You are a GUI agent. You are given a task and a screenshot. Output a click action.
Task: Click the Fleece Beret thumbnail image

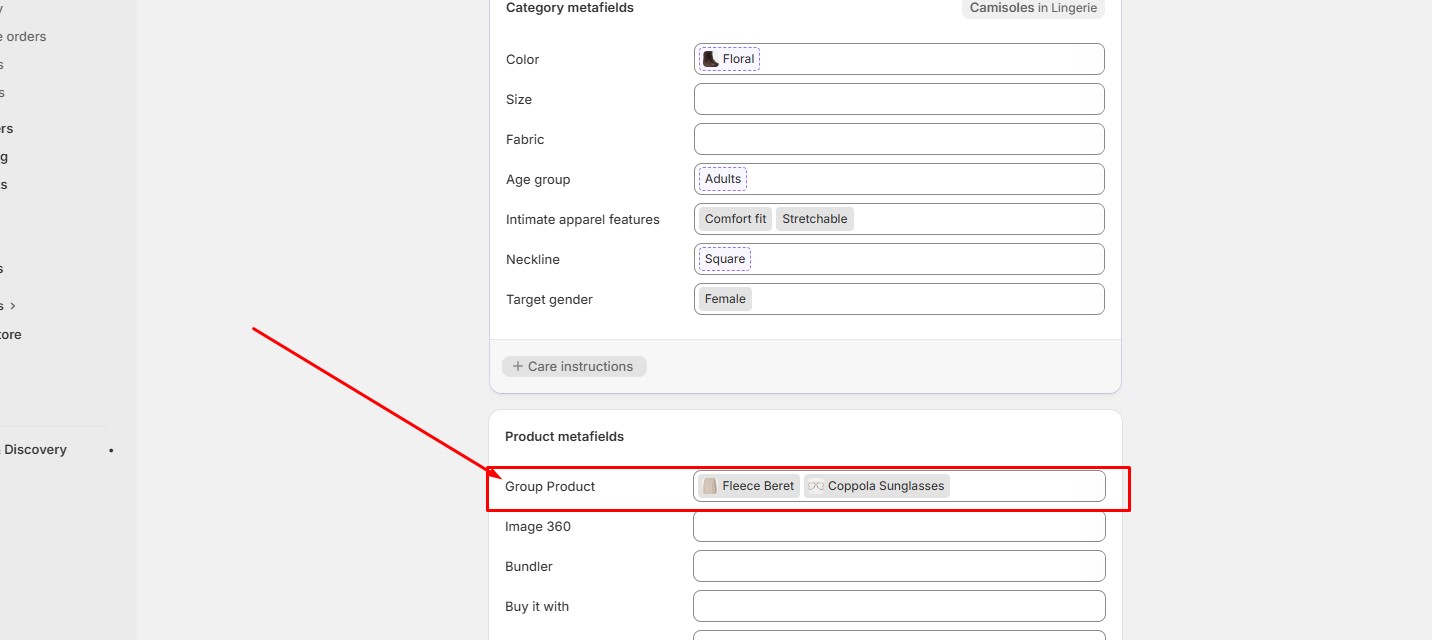coord(710,486)
